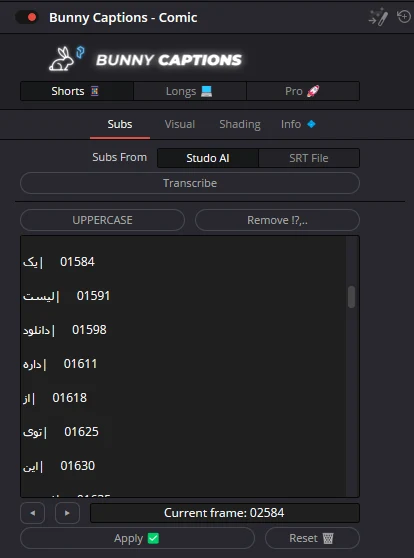This screenshot has height=558, width=414.
Task: Go to previous subtitle with left arrow
Action: pyautogui.click(x=33, y=513)
